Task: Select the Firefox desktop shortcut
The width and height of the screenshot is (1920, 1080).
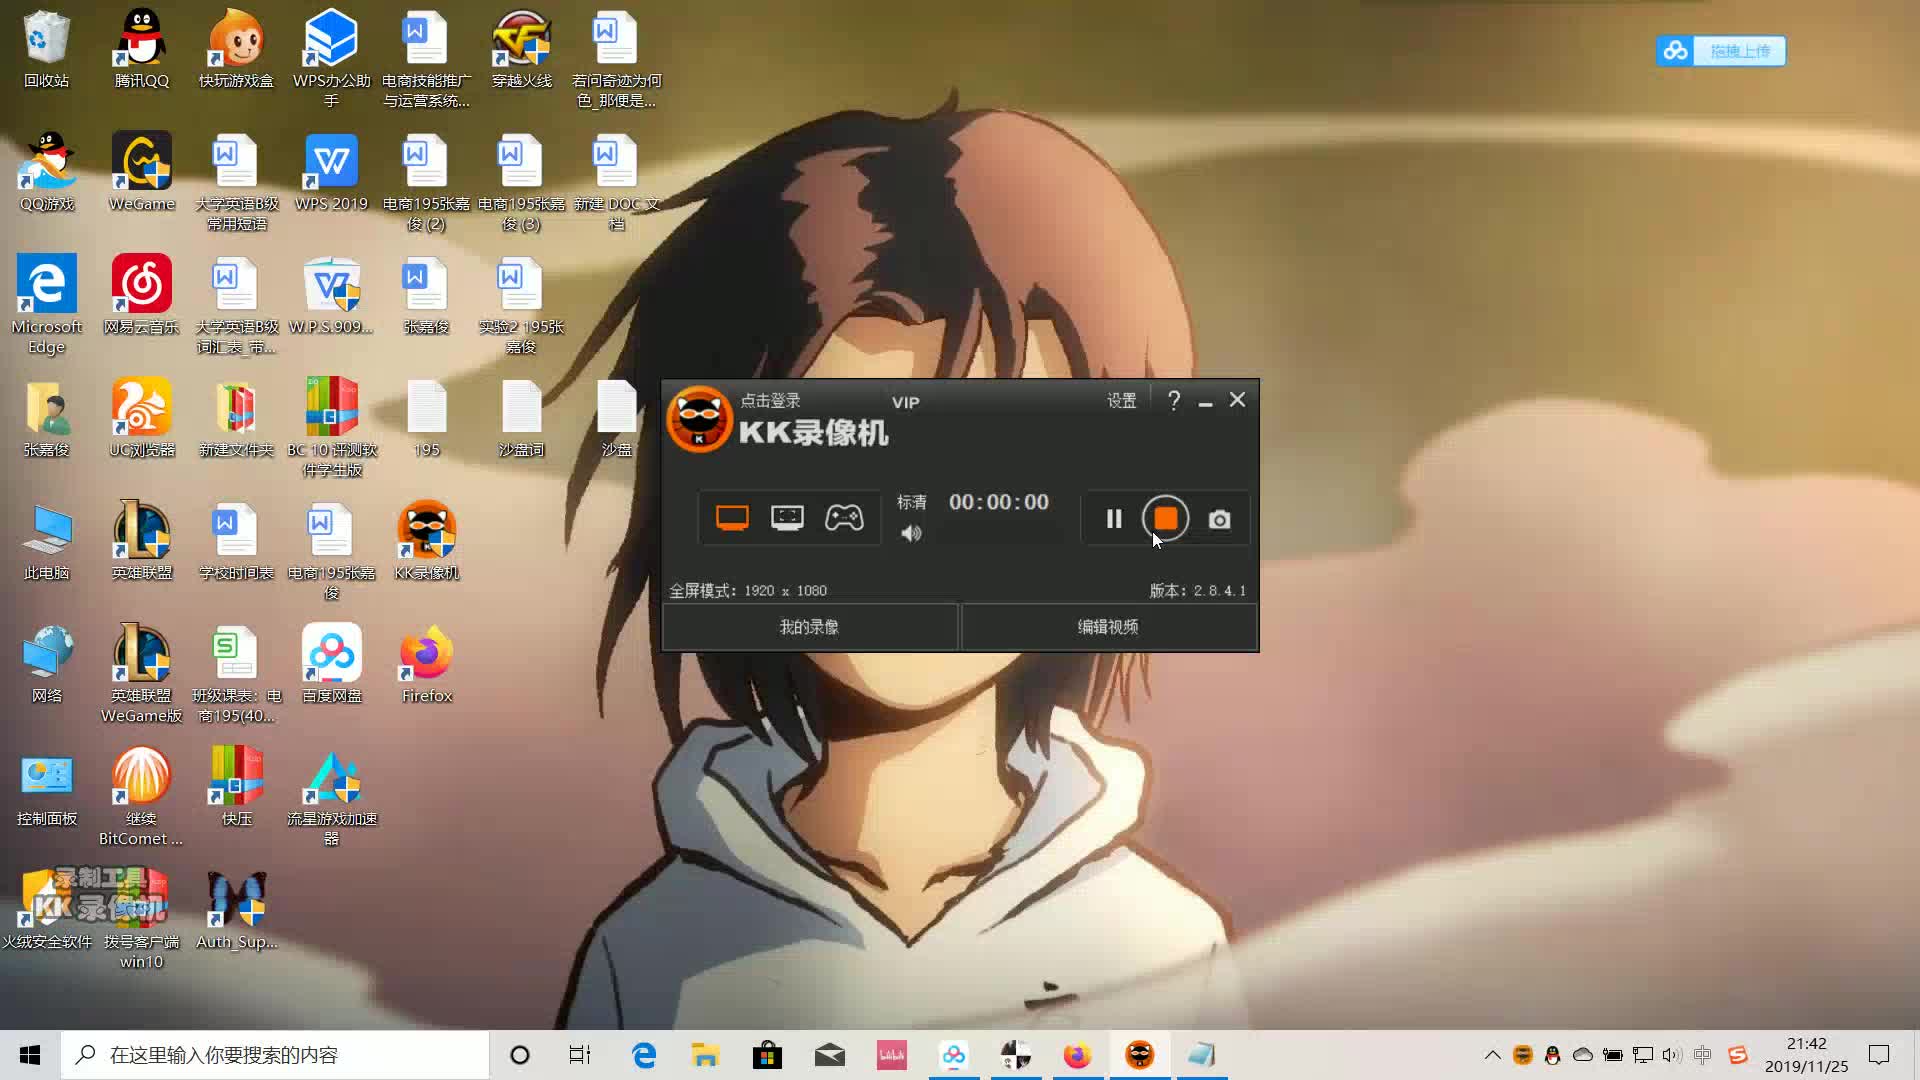Action: pyautogui.click(x=427, y=665)
